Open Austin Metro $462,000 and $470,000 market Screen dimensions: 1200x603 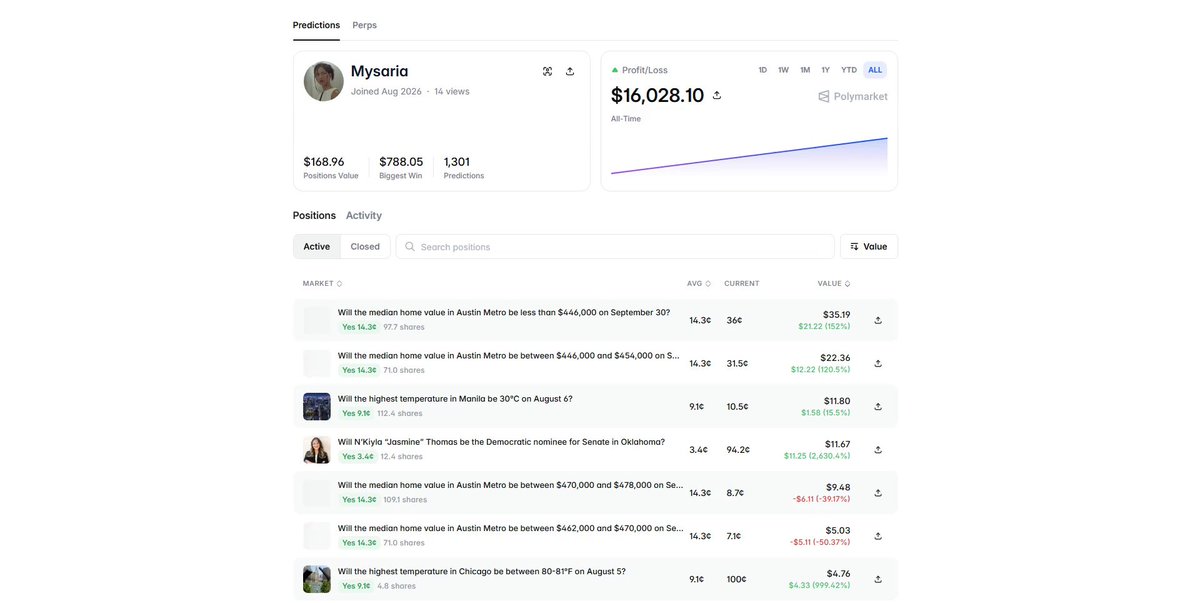510,528
